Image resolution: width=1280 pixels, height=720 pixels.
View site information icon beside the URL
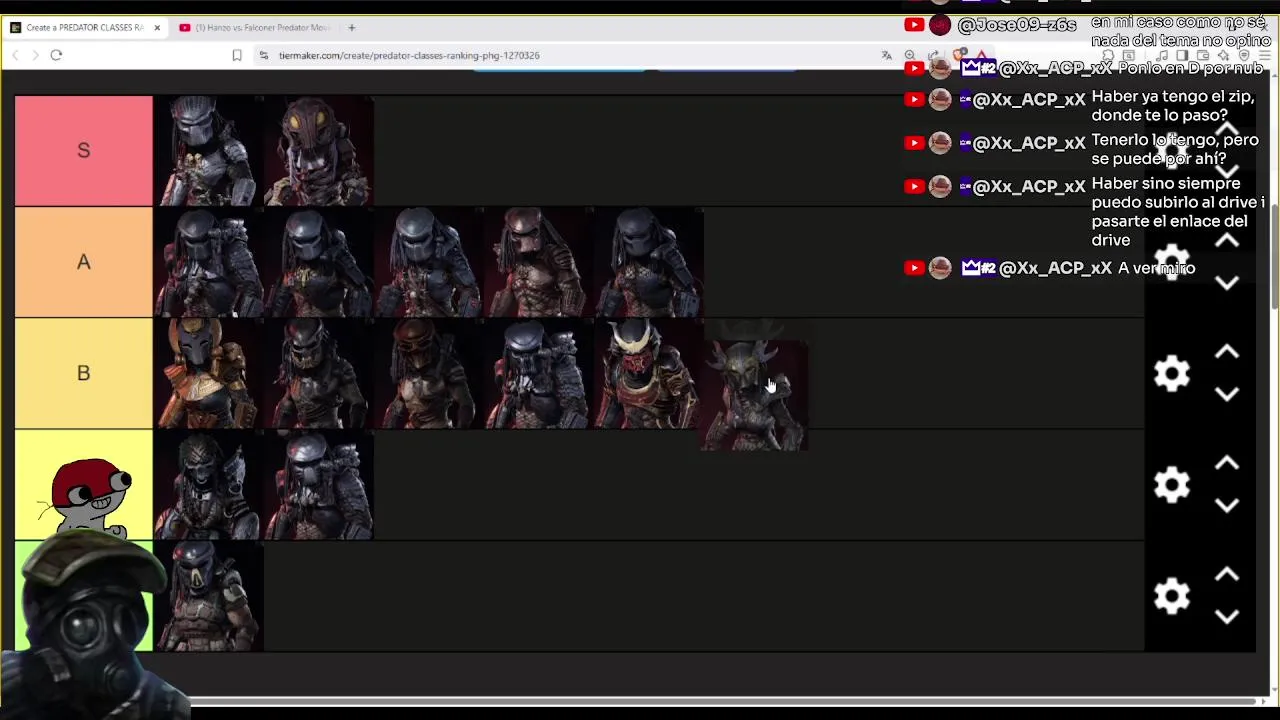[x=263, y=55]
